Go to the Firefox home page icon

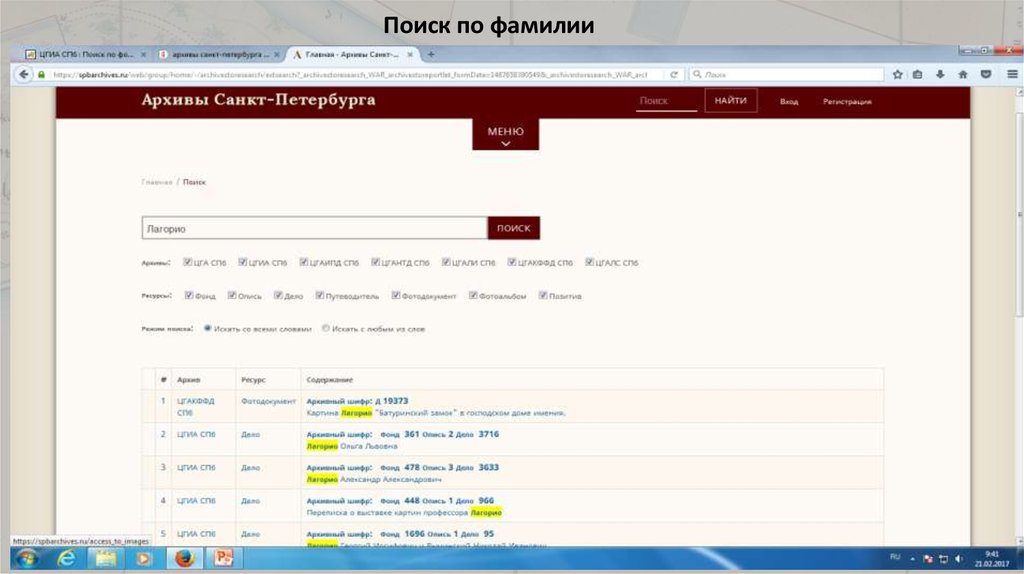pyautogui.click(x=962, y=74)
